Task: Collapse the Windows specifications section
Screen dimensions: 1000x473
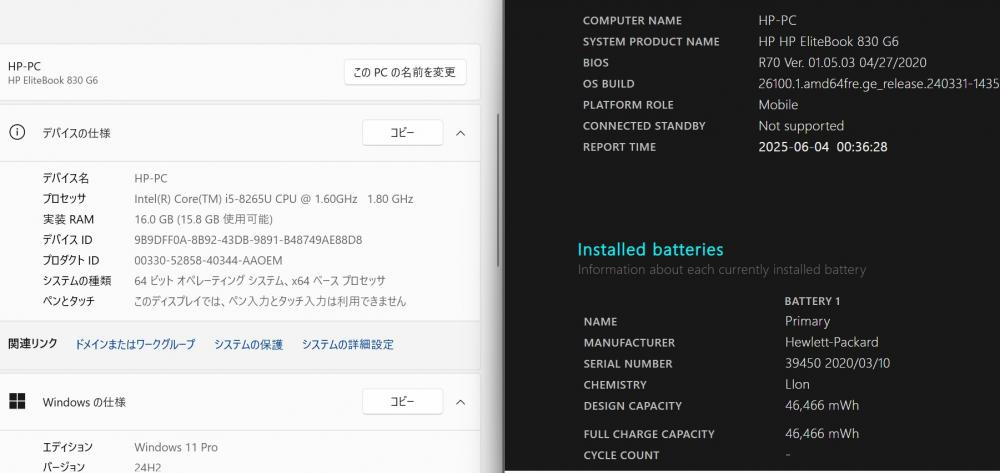Action: [x=460, y=402]
